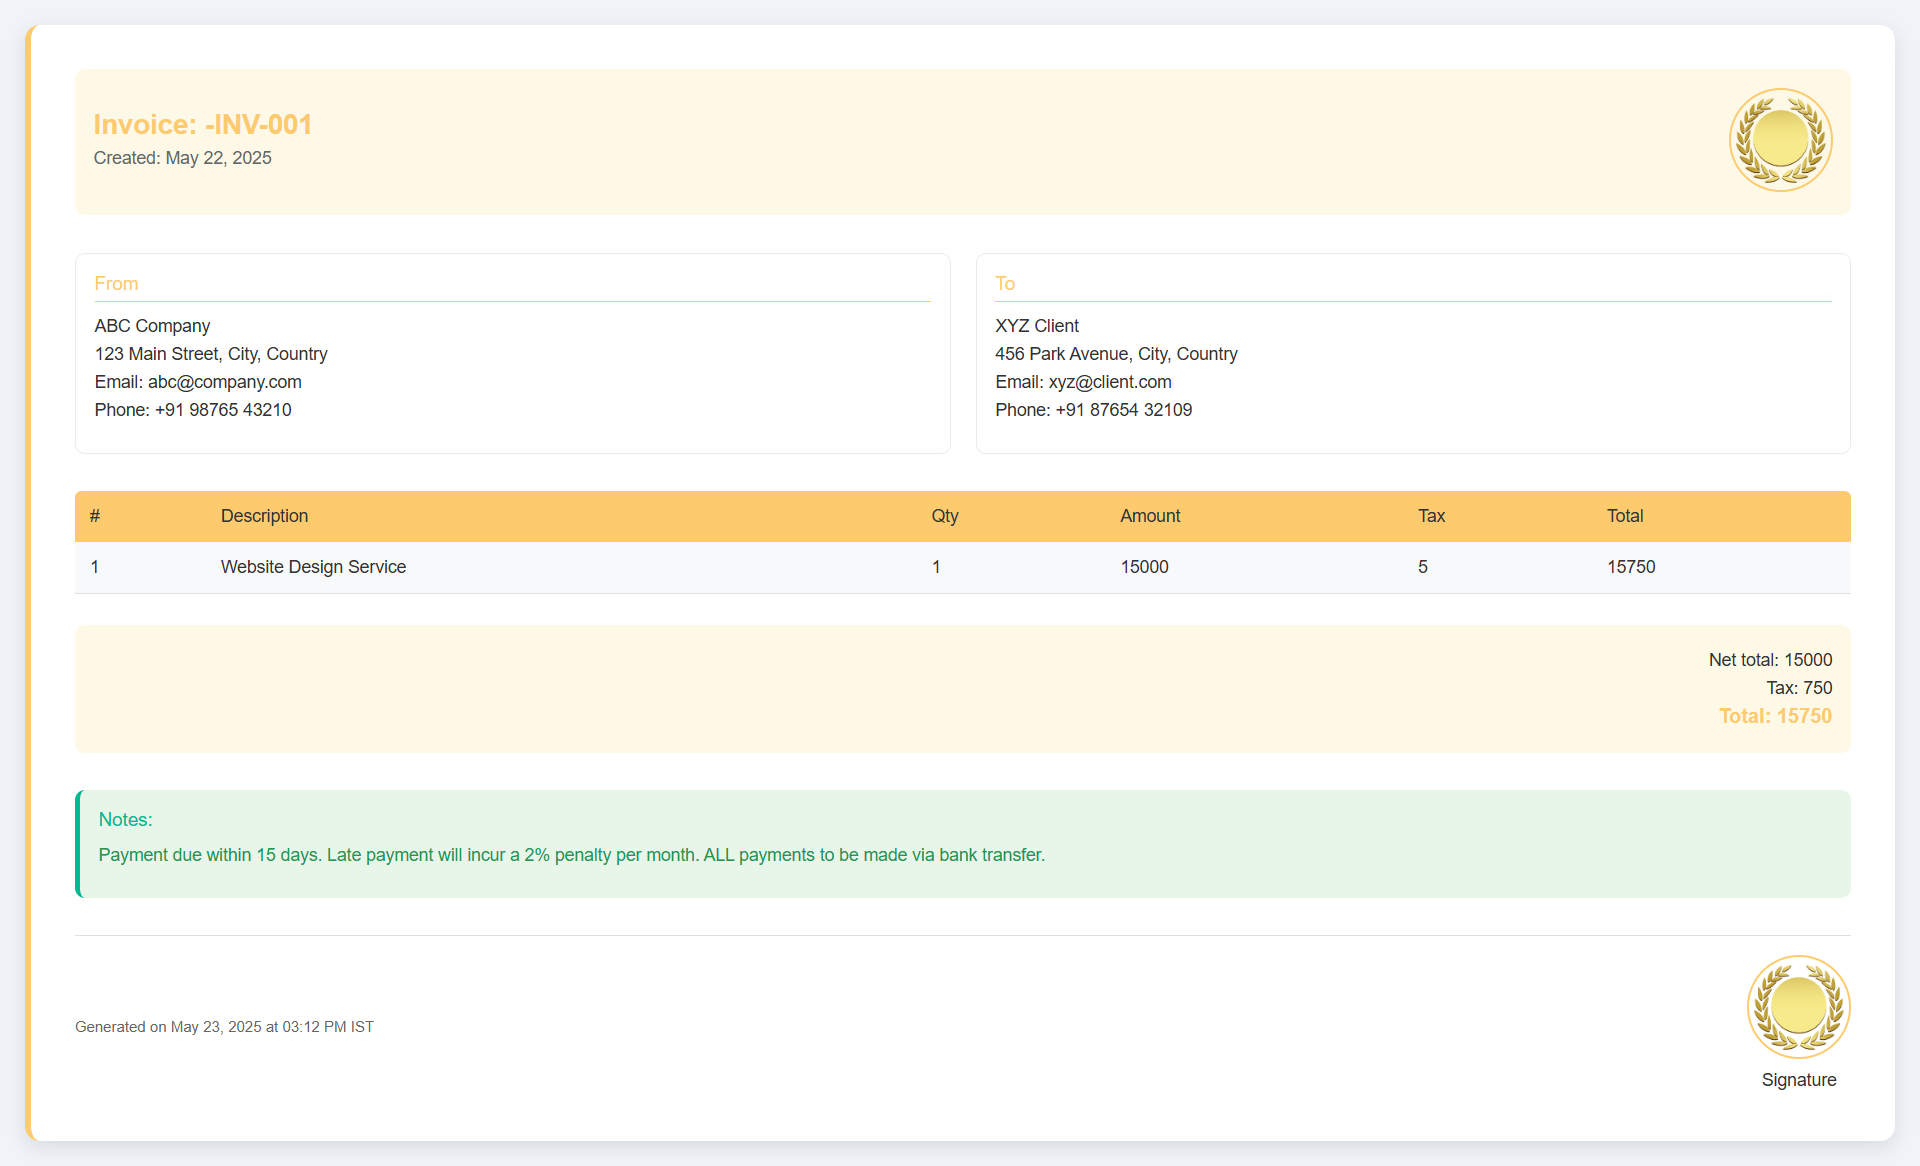Click the Qty column header
The width and height of the screenshot is (1920, 1166).
point(944,516)
